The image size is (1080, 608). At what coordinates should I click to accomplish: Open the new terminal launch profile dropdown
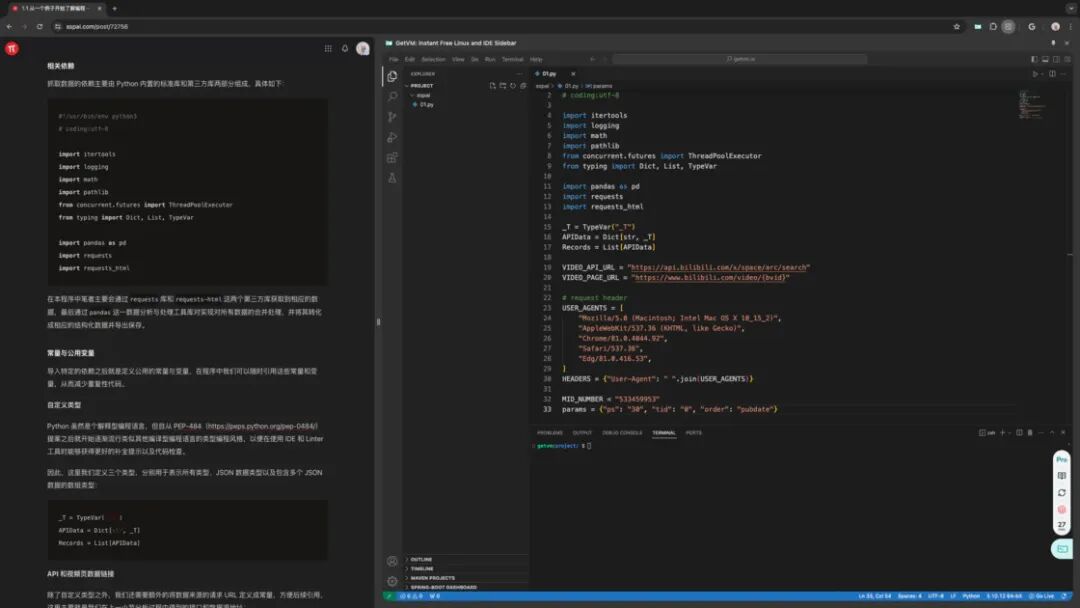pos(1009,432)
